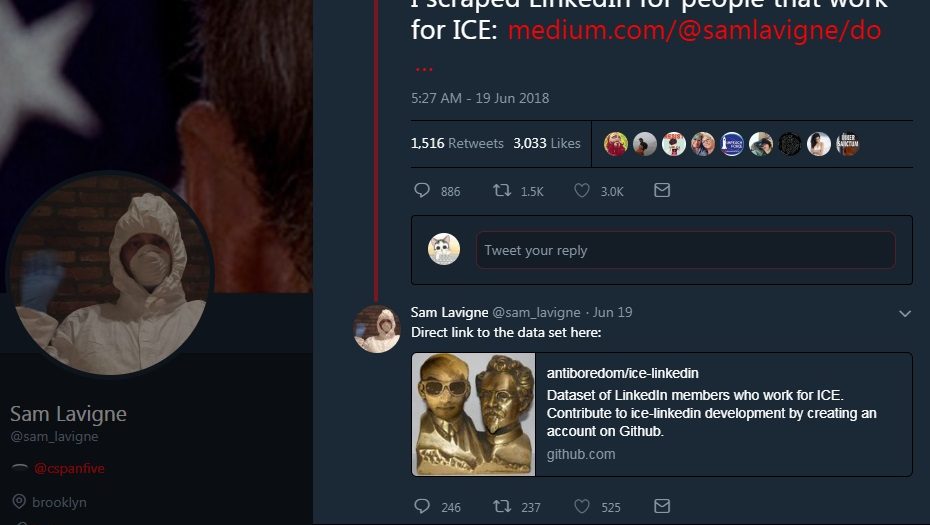View the 1,516 Retweets list
The height and width of the screenshot is (525, 930).
click(457, 143)
